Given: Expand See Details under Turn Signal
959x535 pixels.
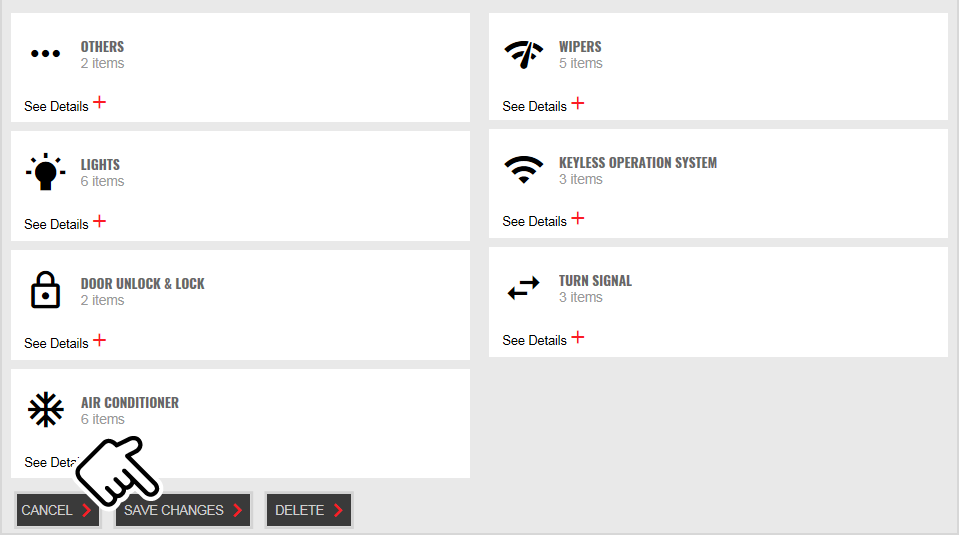Looking at the screenshot, I should tap(543, 339).
